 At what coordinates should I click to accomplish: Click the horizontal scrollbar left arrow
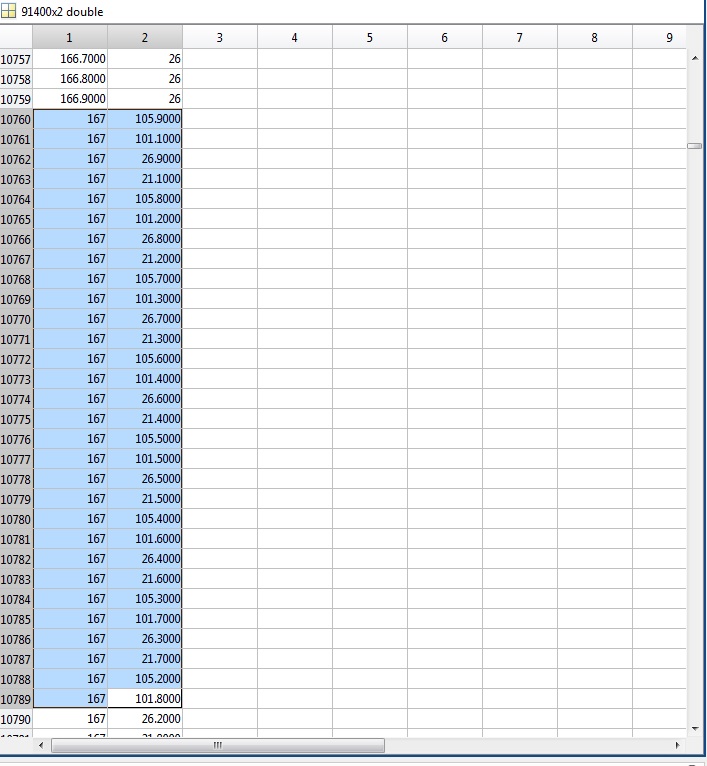click(41, 746)
